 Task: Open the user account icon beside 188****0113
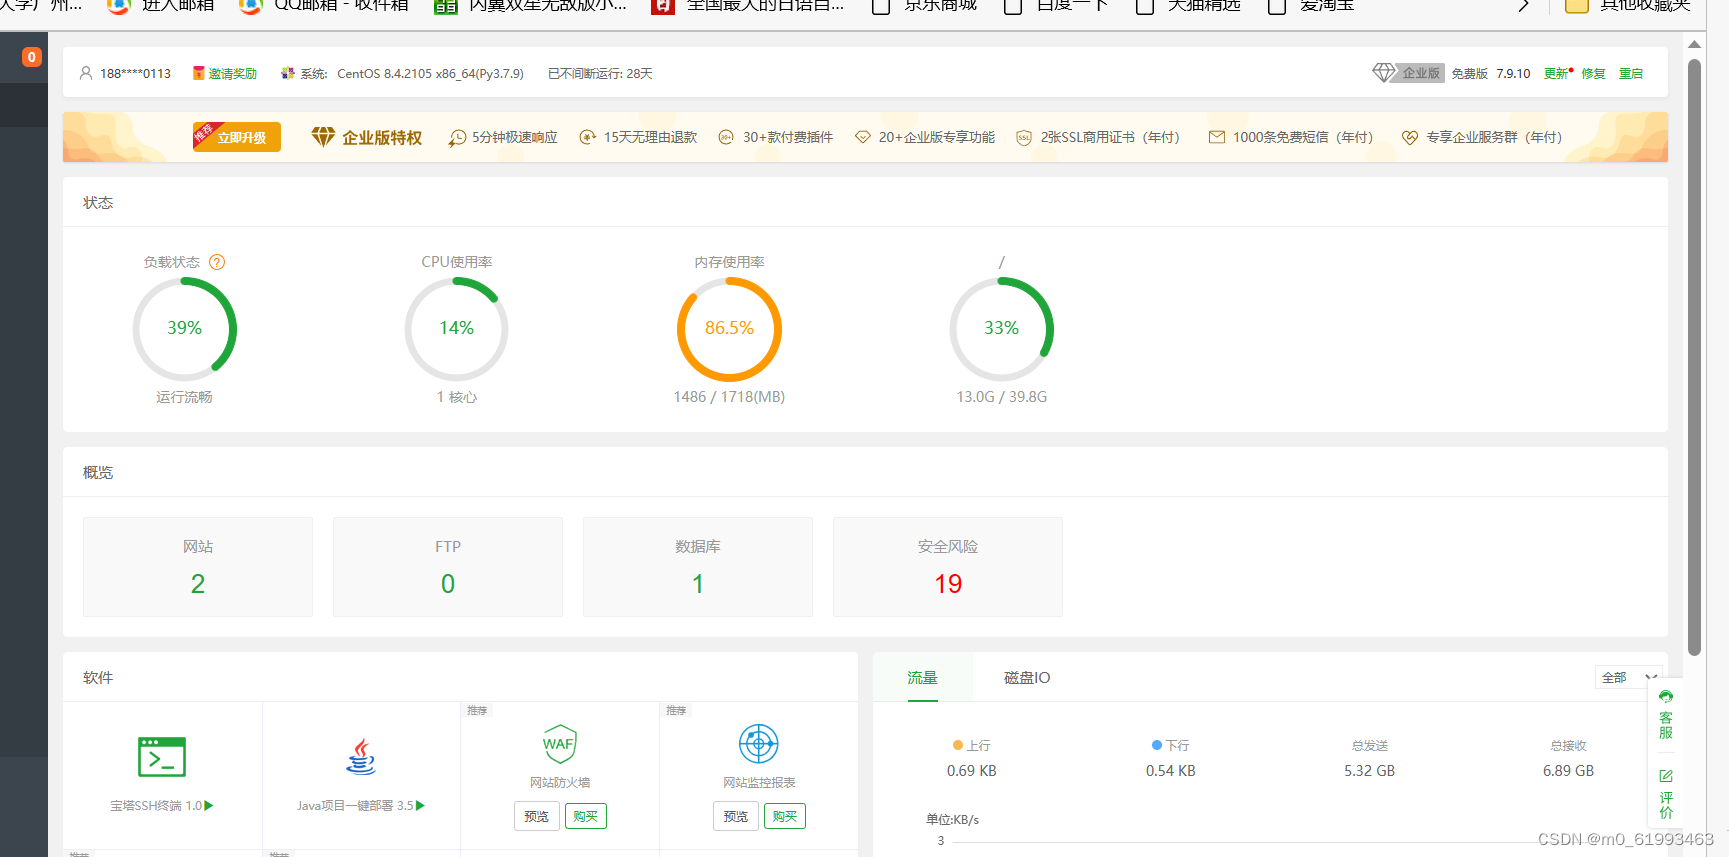click(86, 73)
